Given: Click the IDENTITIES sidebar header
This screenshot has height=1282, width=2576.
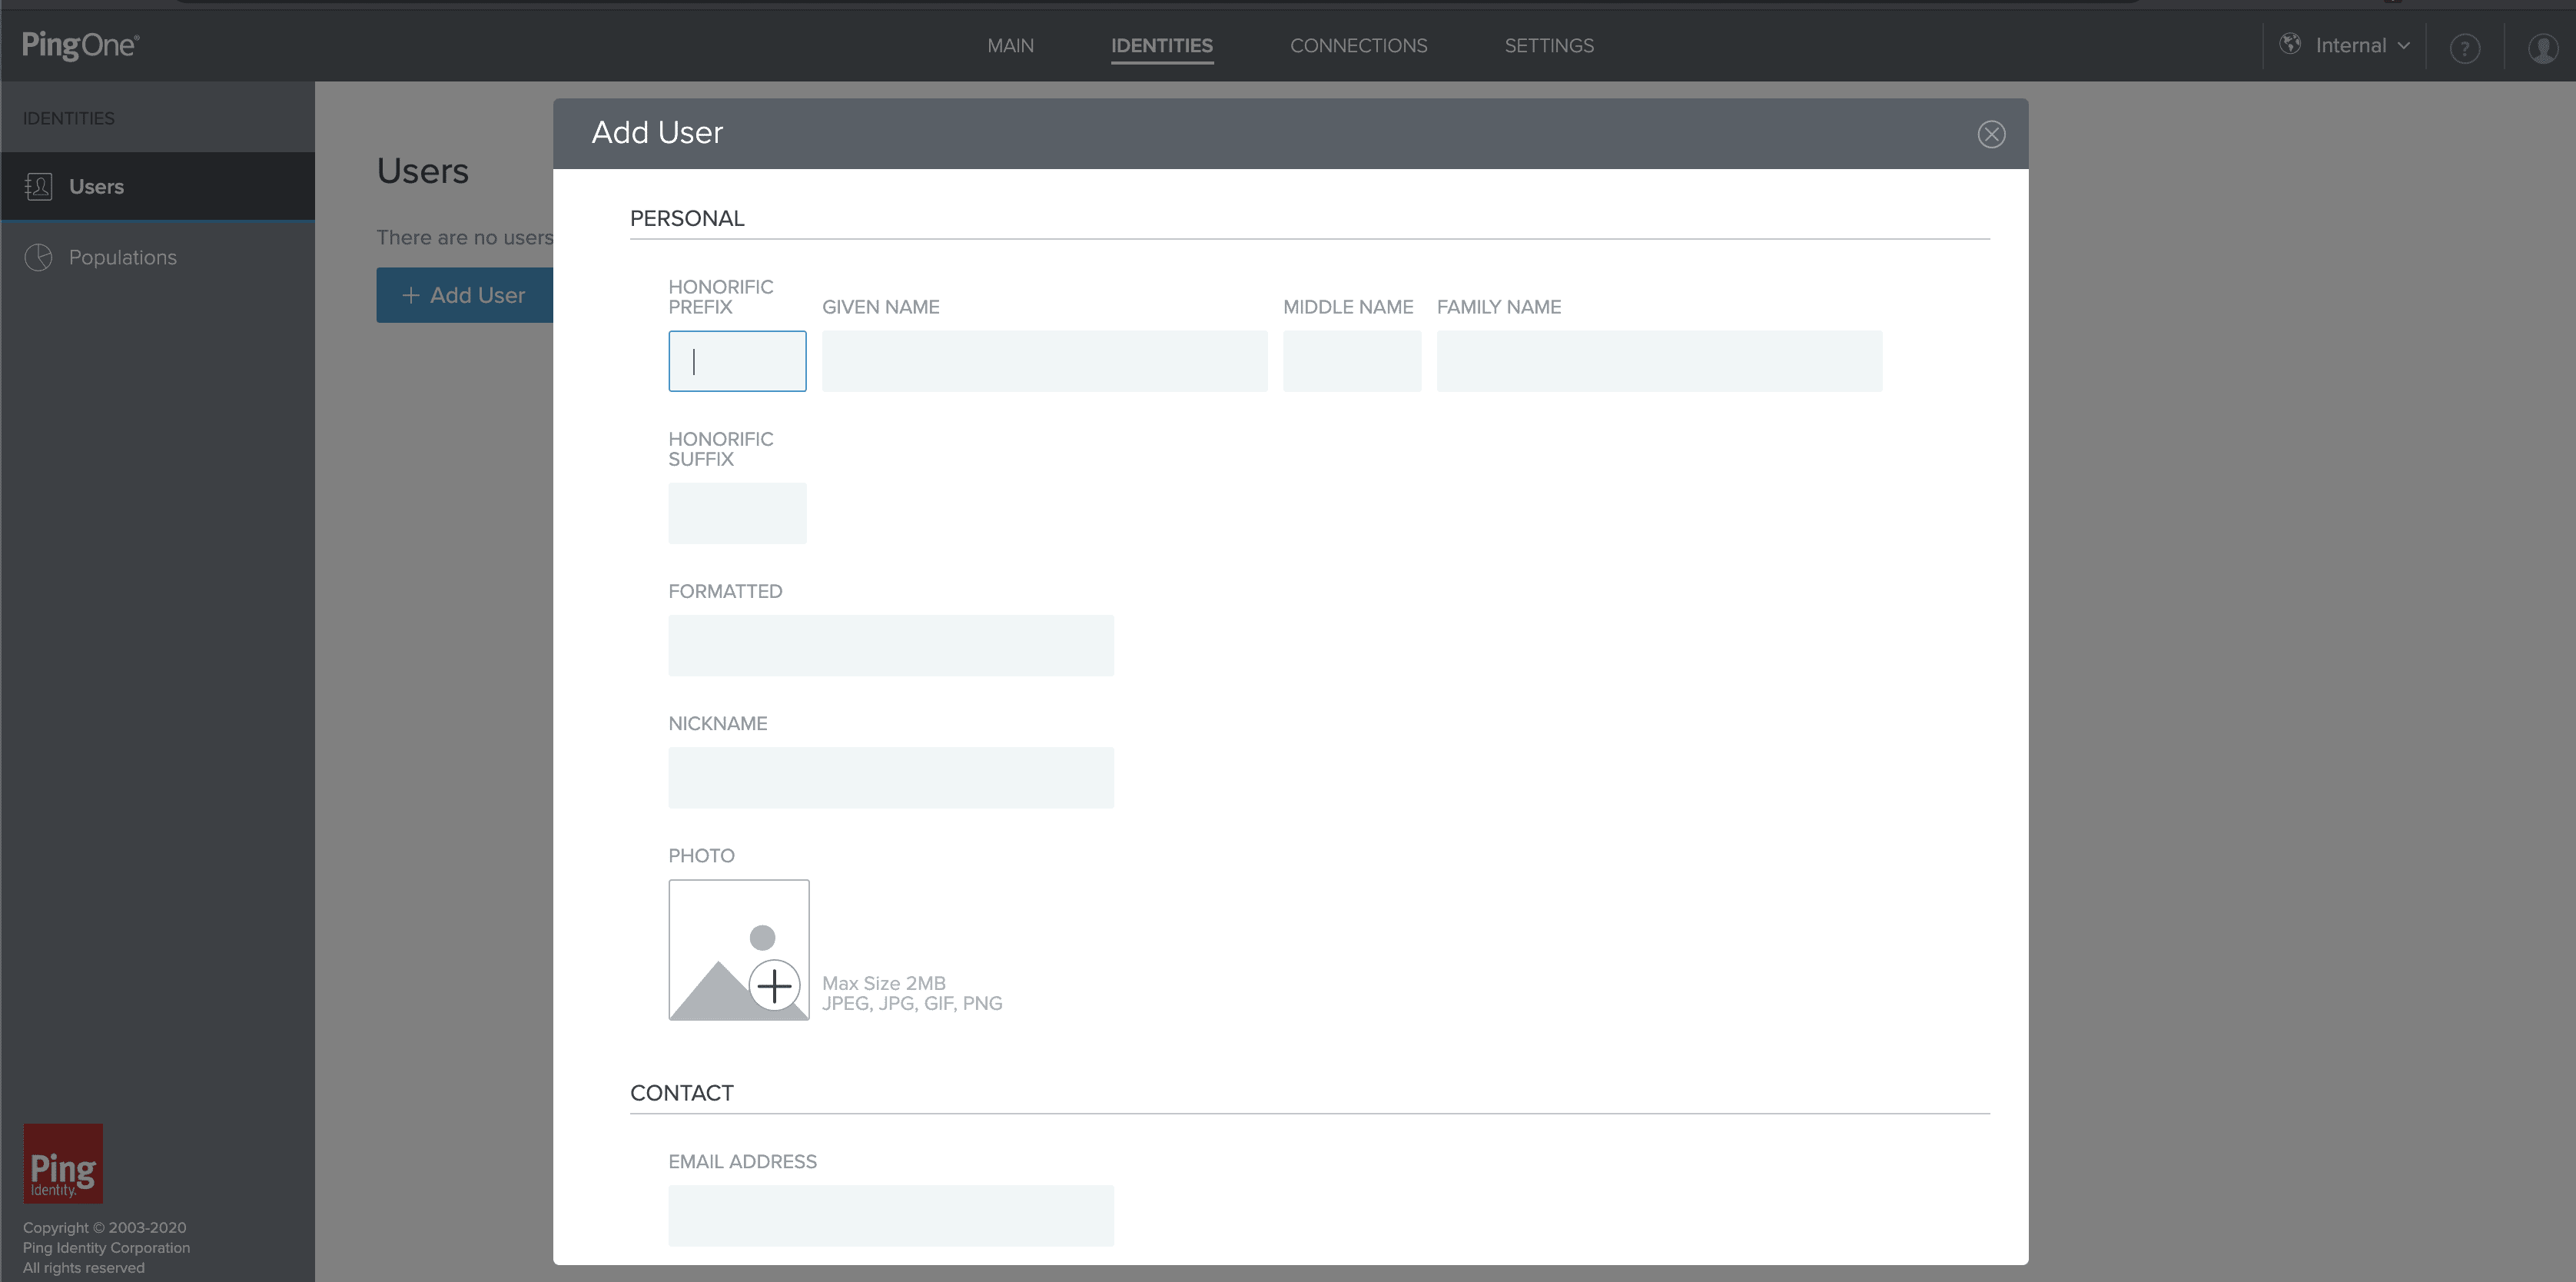Looking at the screenshot, I should pos(69,118).
